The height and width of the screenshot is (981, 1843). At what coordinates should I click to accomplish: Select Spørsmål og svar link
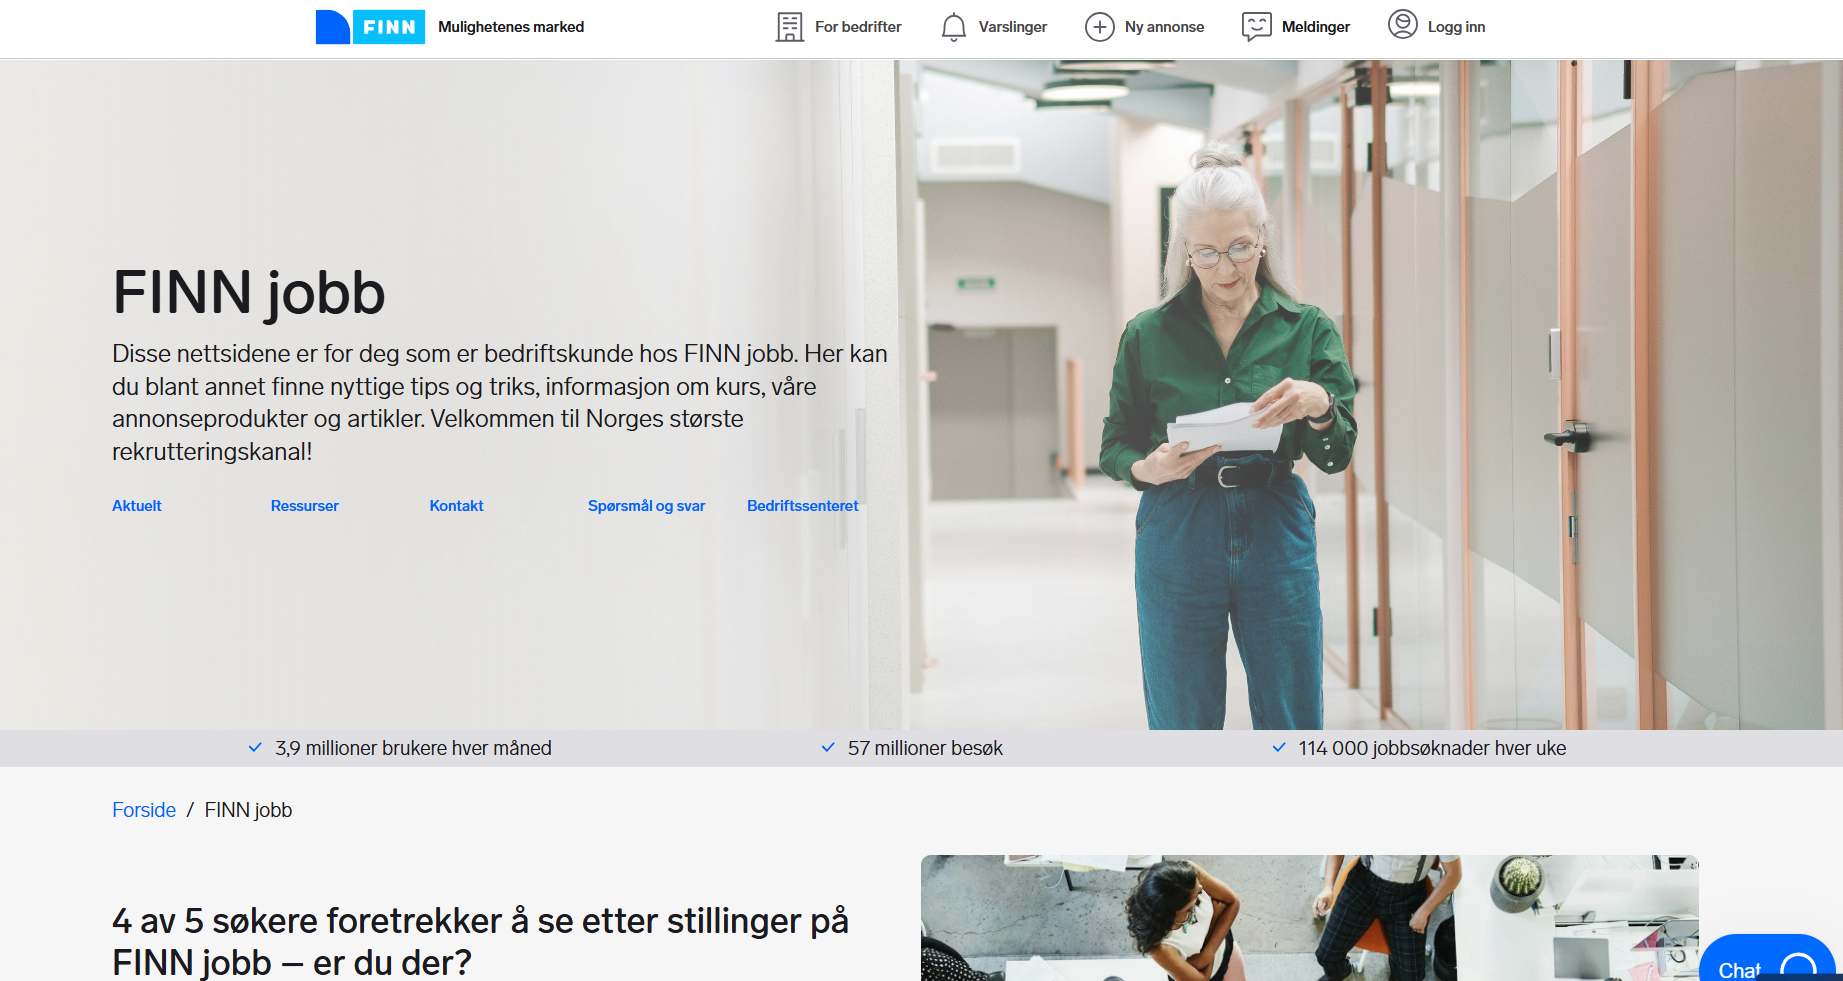(x=647, y=506)
